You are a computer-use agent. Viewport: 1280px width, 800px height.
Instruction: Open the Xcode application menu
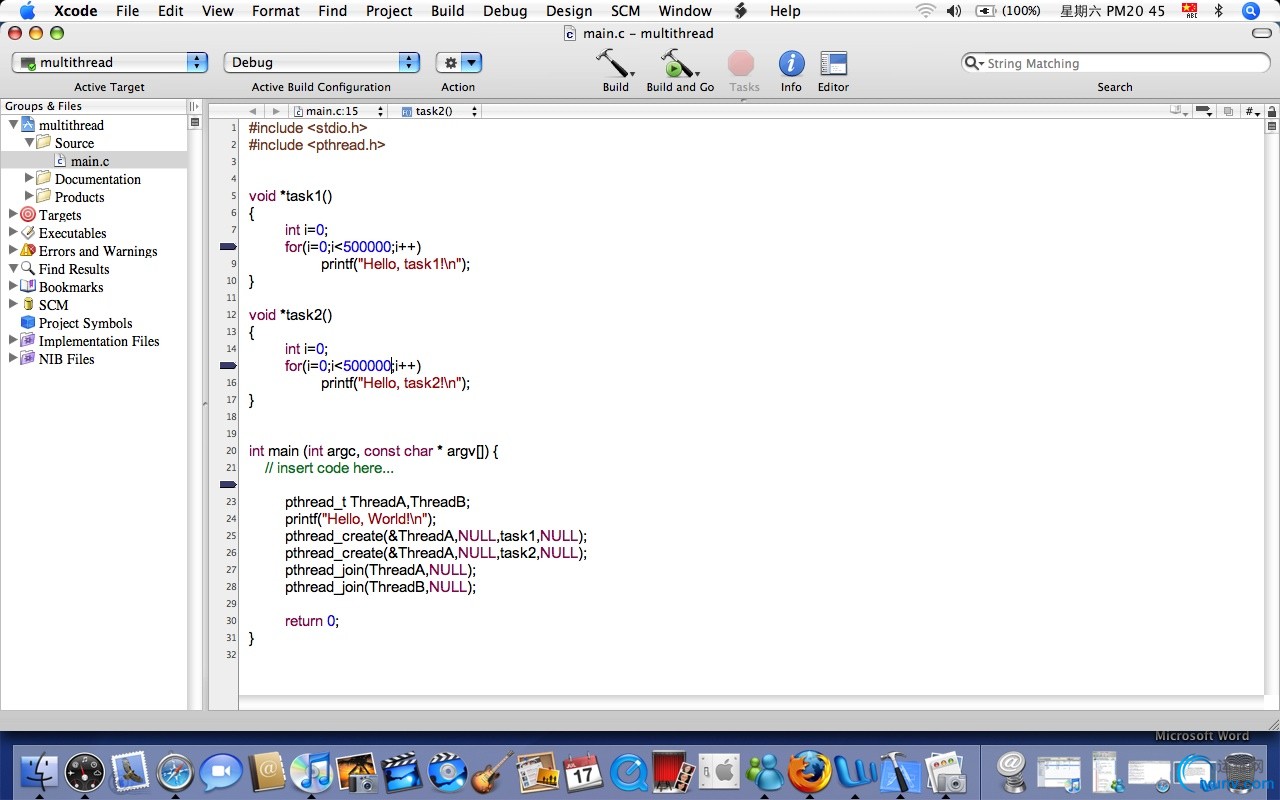coord(76,11)
